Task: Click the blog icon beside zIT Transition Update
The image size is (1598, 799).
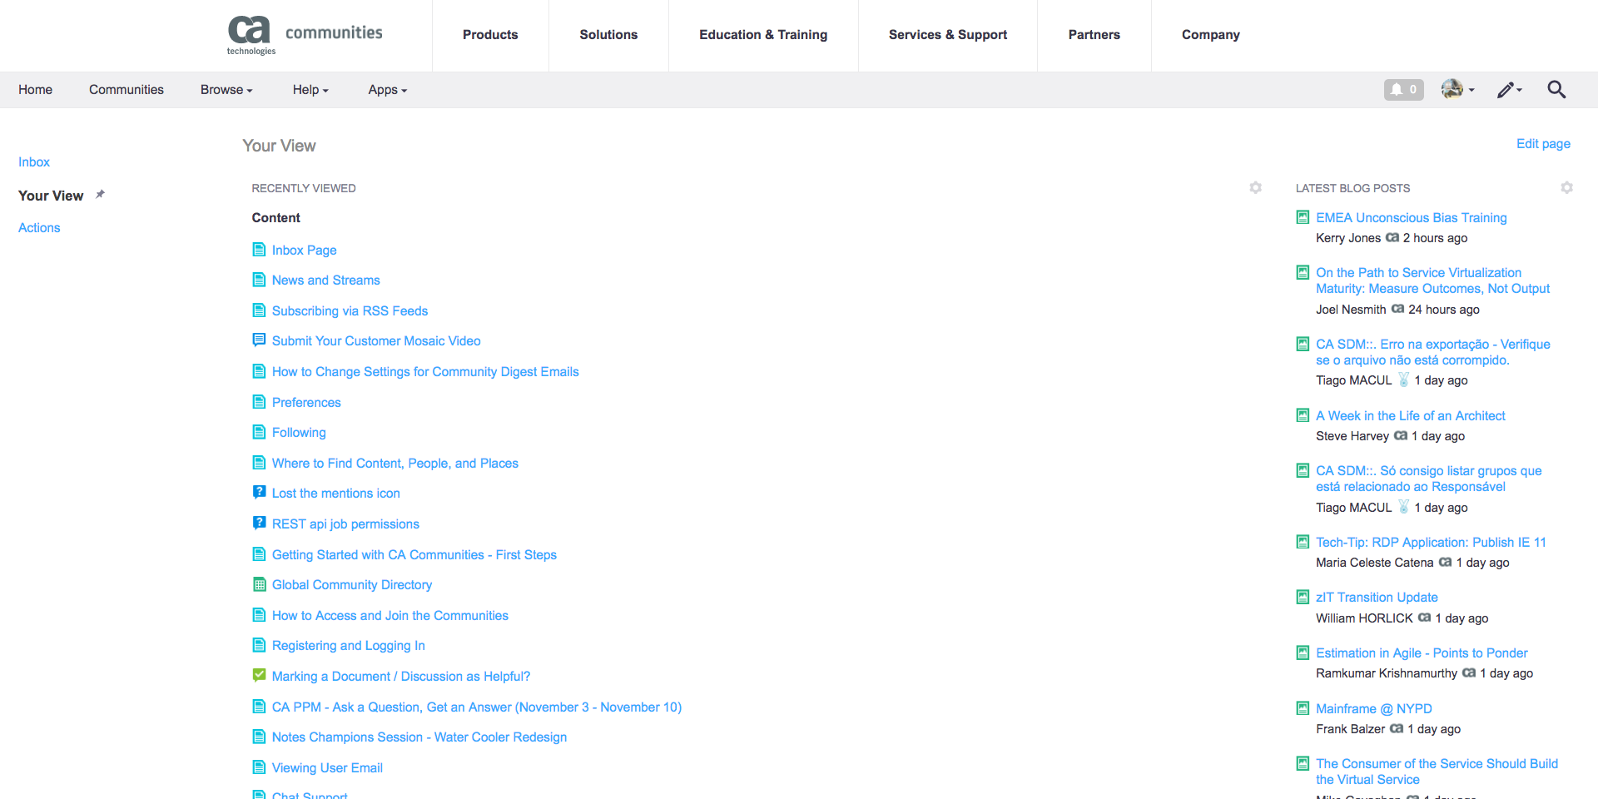Action: tap(1302, 597)
